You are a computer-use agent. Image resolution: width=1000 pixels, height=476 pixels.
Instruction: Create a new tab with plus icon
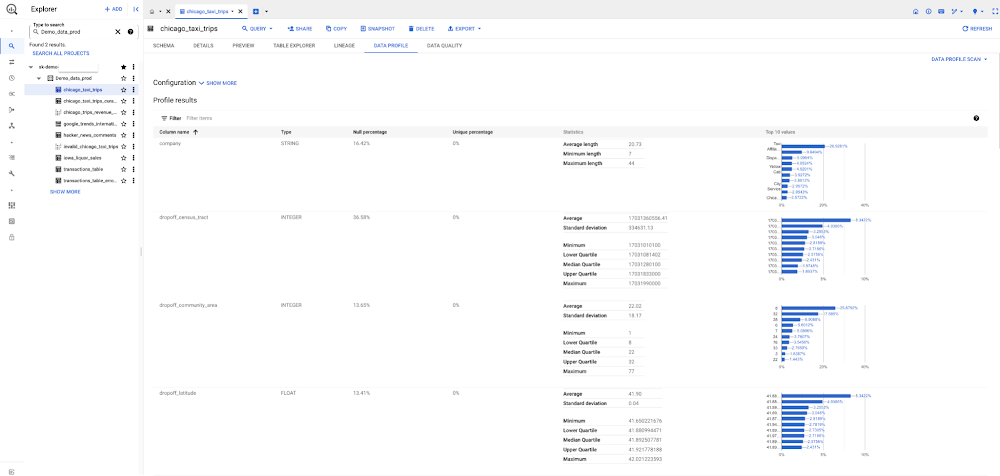(256, 11)
